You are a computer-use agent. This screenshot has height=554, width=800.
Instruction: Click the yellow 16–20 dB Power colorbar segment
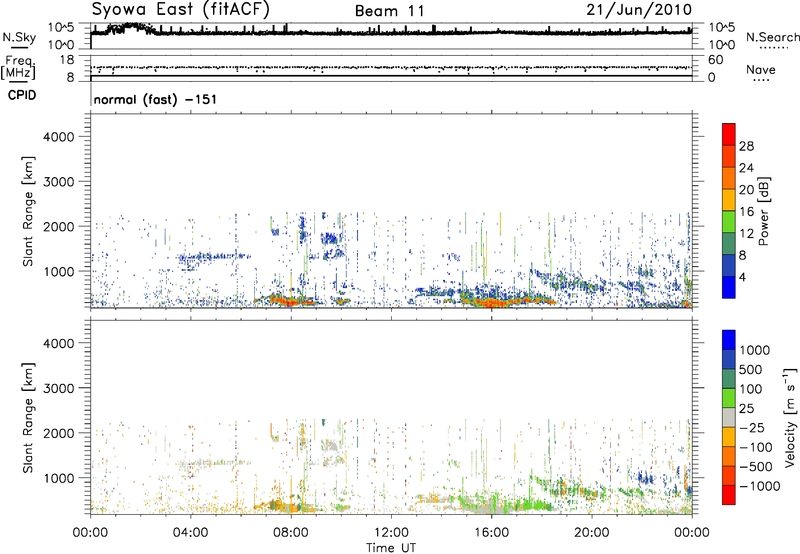[x=729, y=200]
